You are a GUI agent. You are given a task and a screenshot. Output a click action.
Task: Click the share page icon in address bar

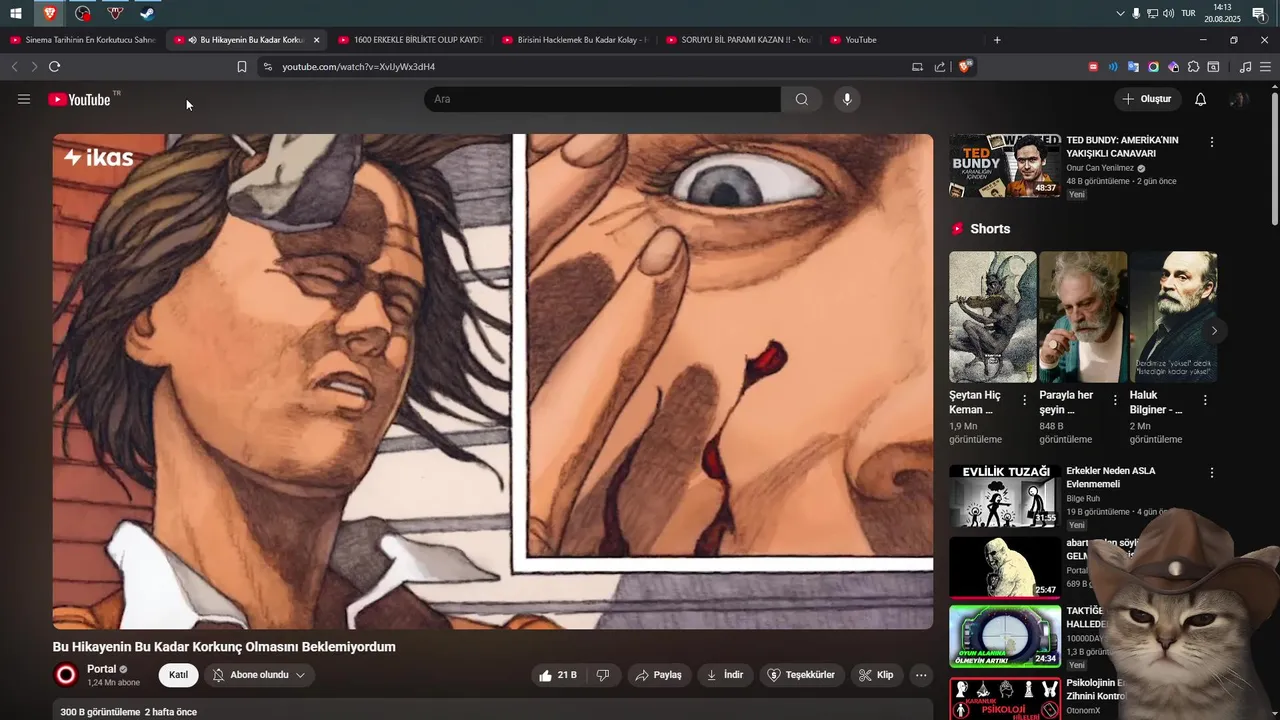[940, 67]
